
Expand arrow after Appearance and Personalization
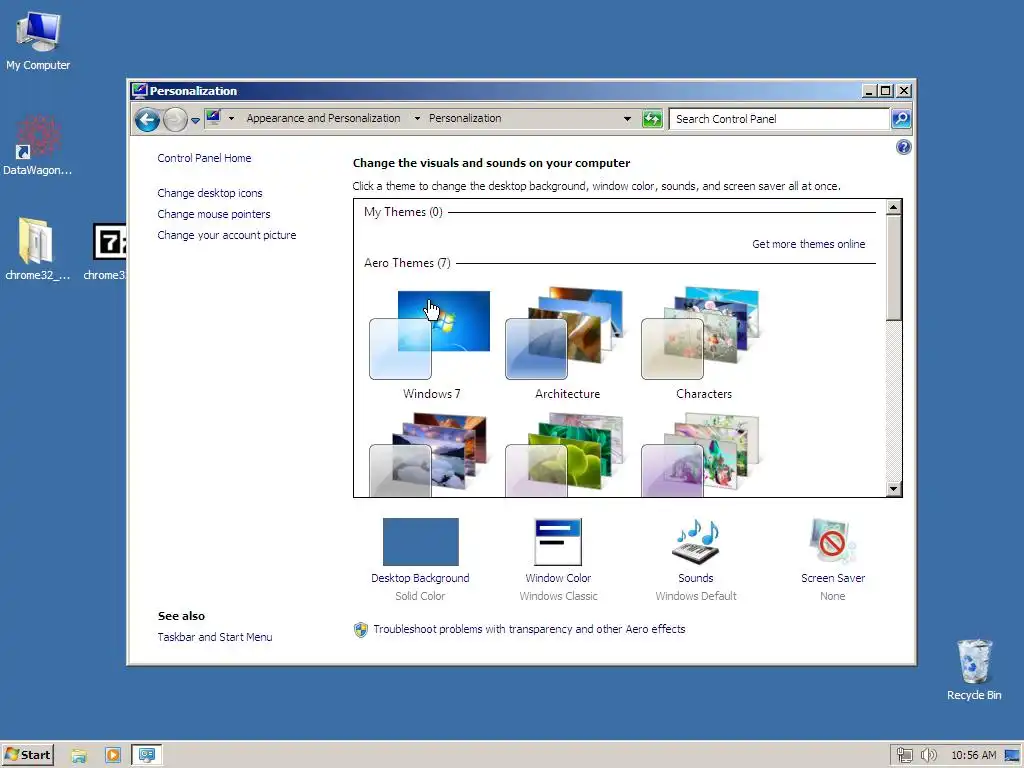point(417,119)
